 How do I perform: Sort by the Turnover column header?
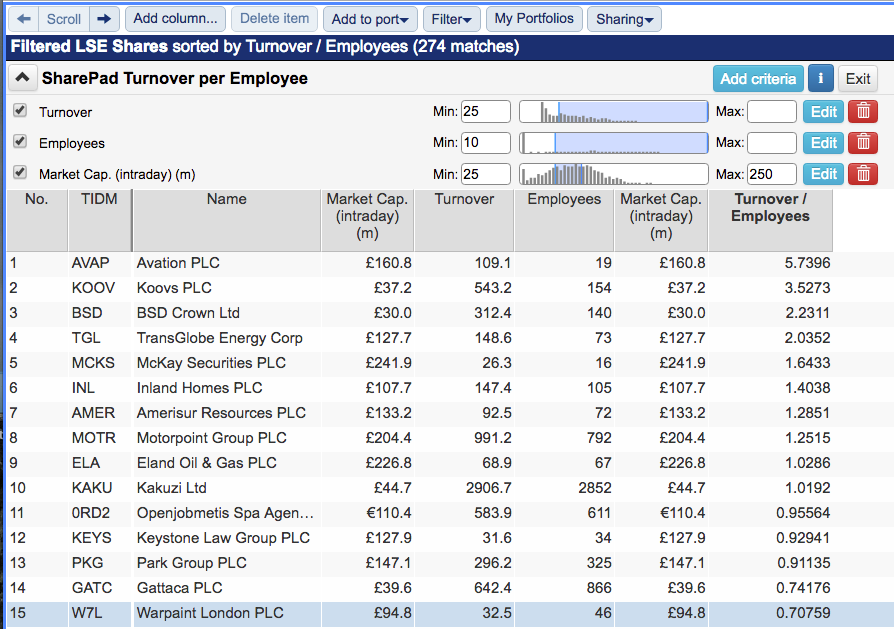point(464,220)
